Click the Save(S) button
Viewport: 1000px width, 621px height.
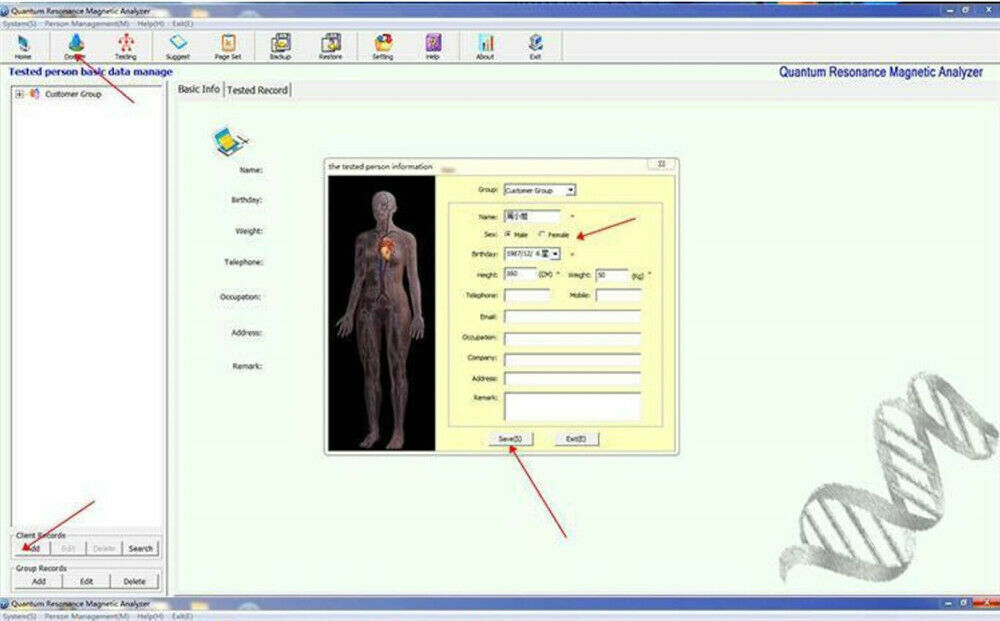point(509,438)
